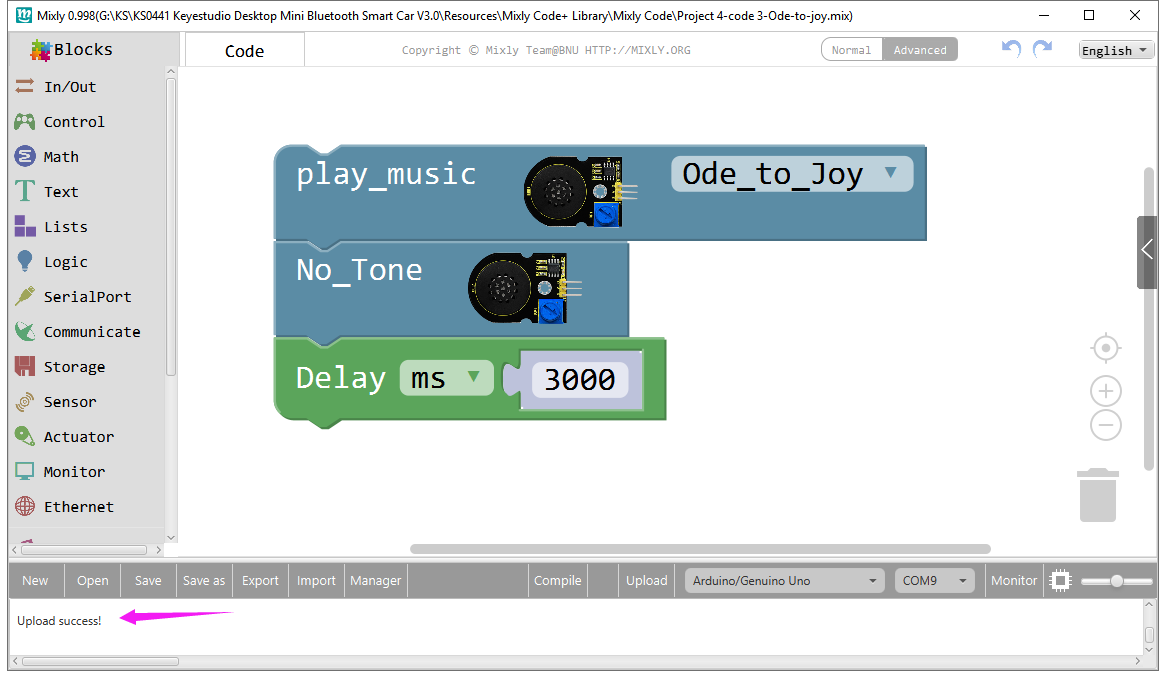This screenshot has width=1166, height=678.
Task: Click the Mixly app icon in title bar
Action: [24, 16]
